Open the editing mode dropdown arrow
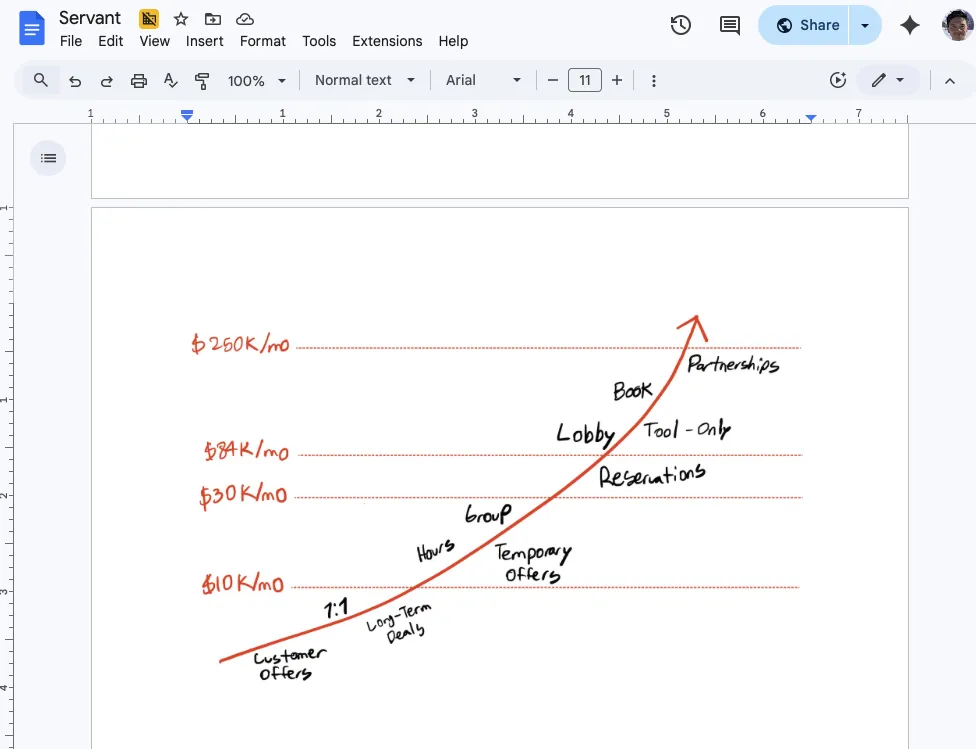 [900, 80]
